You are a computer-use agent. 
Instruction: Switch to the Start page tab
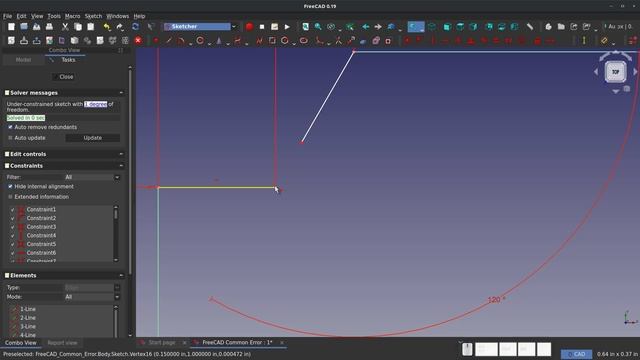click(162, 342)
